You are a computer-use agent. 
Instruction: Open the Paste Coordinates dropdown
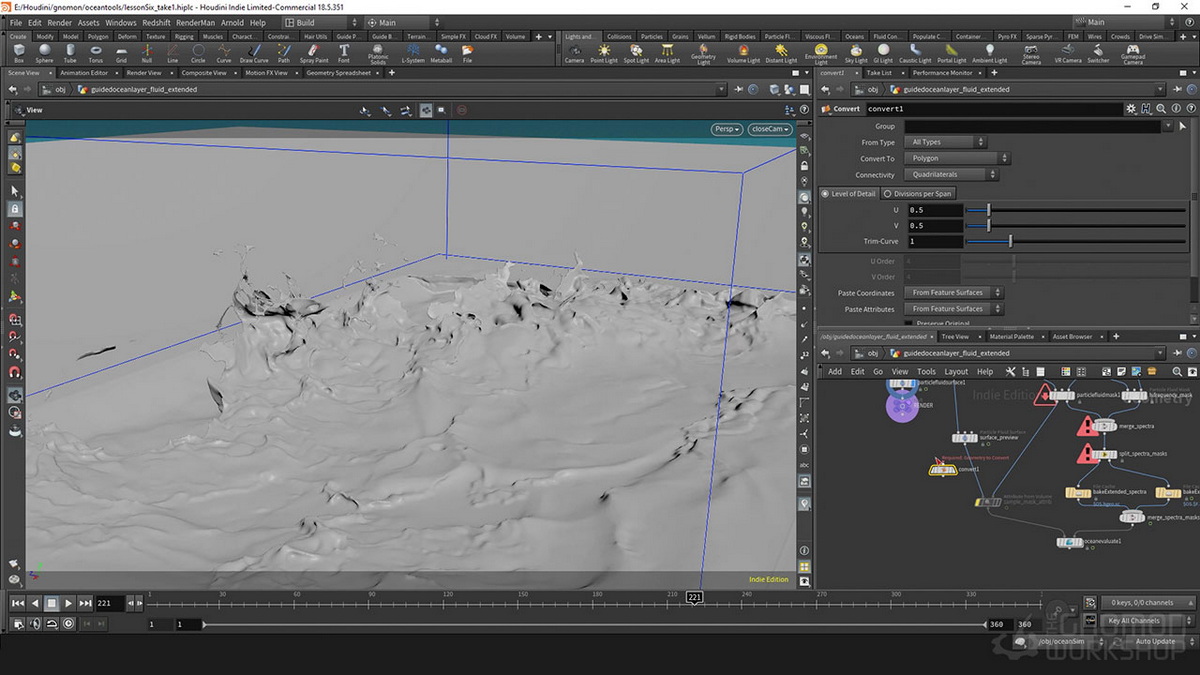953,292
